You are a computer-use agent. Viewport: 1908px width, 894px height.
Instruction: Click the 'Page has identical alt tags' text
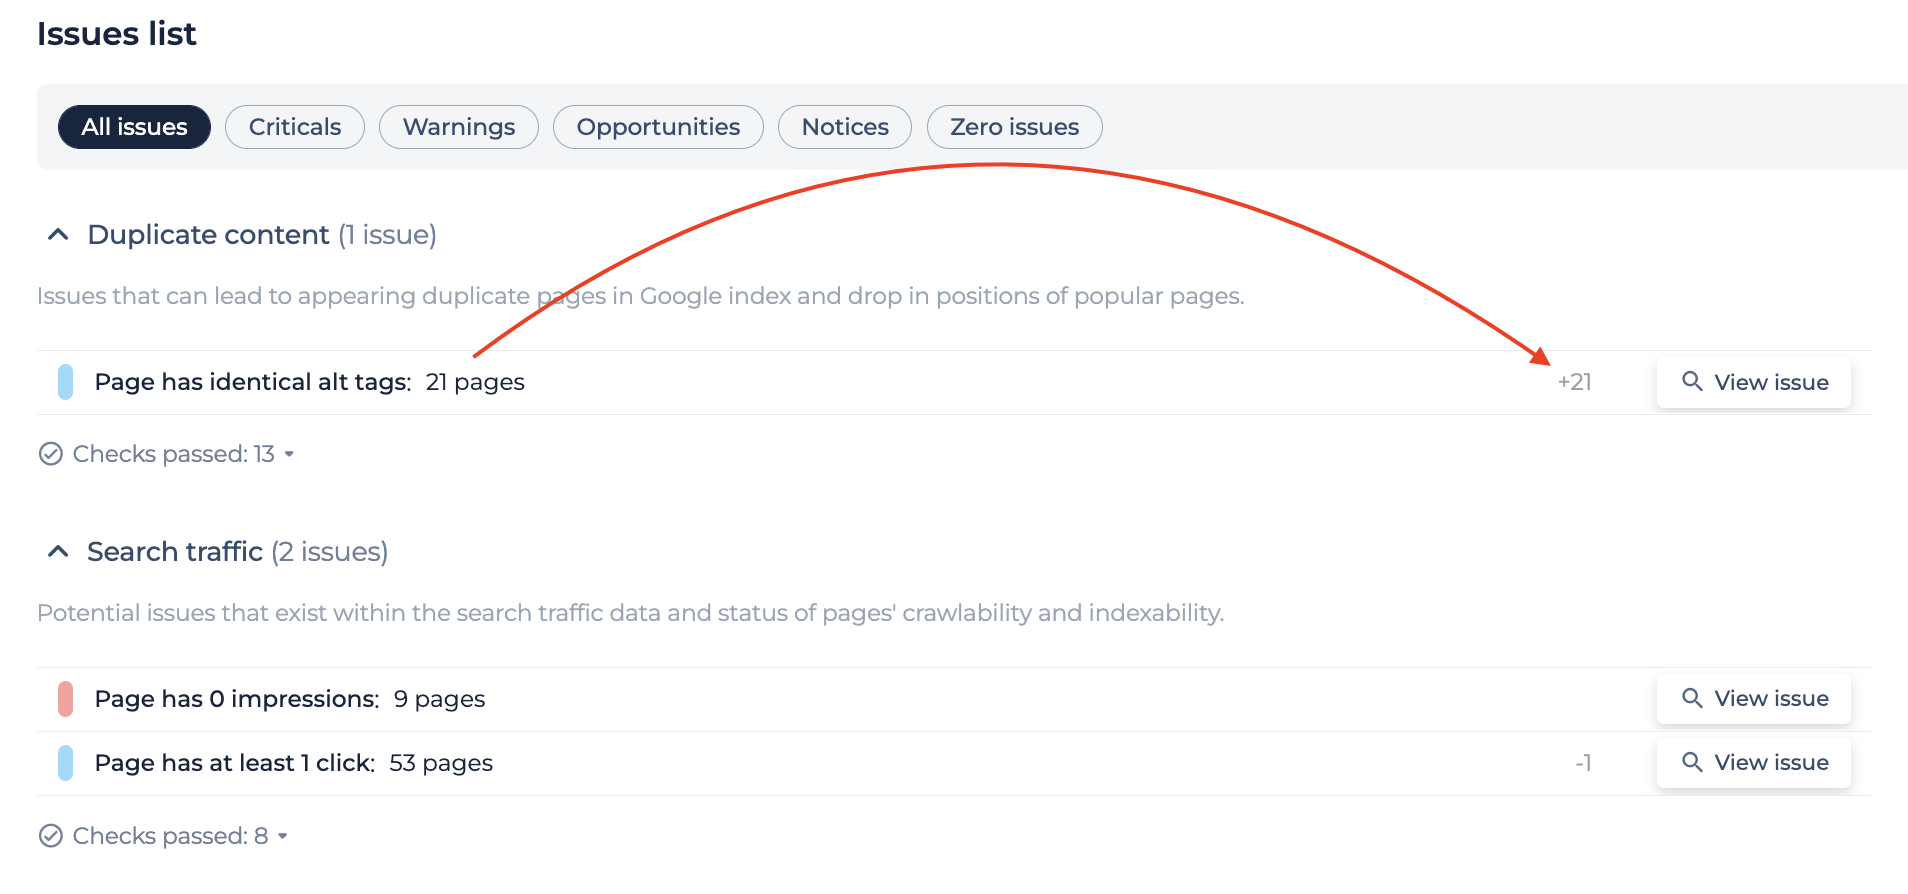253,382
